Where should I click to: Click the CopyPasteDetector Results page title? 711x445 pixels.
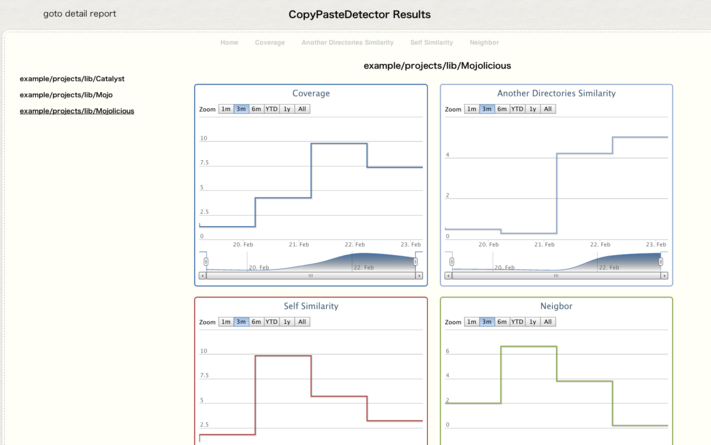tap(360, 15)
